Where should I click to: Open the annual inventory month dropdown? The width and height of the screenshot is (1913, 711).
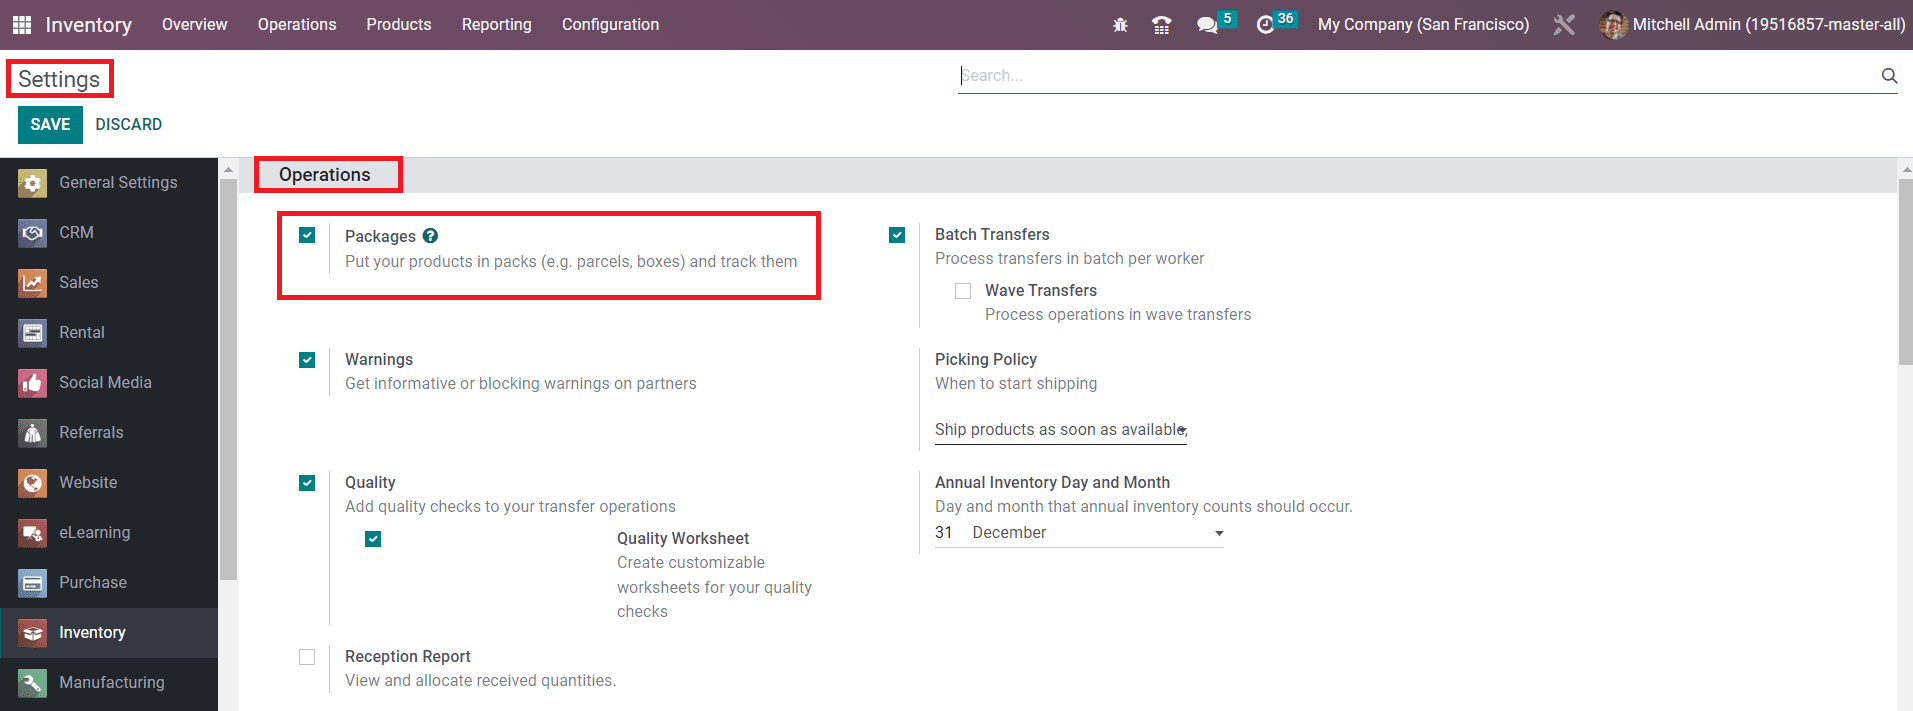[x=1098, y=533]
